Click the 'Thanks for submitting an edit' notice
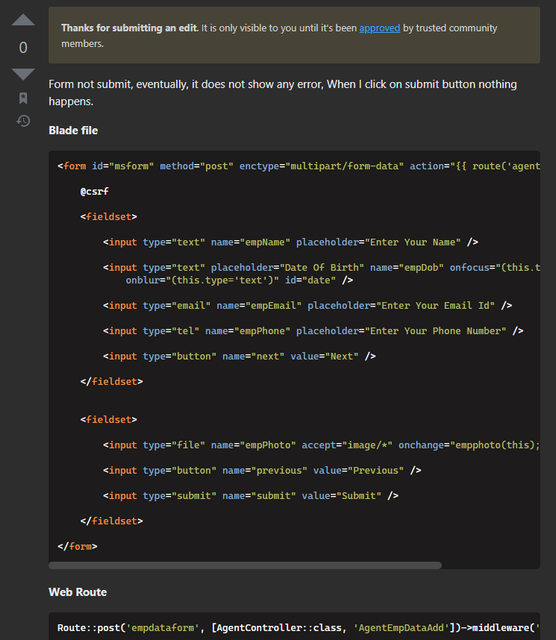556x640 pixels. 294,35
